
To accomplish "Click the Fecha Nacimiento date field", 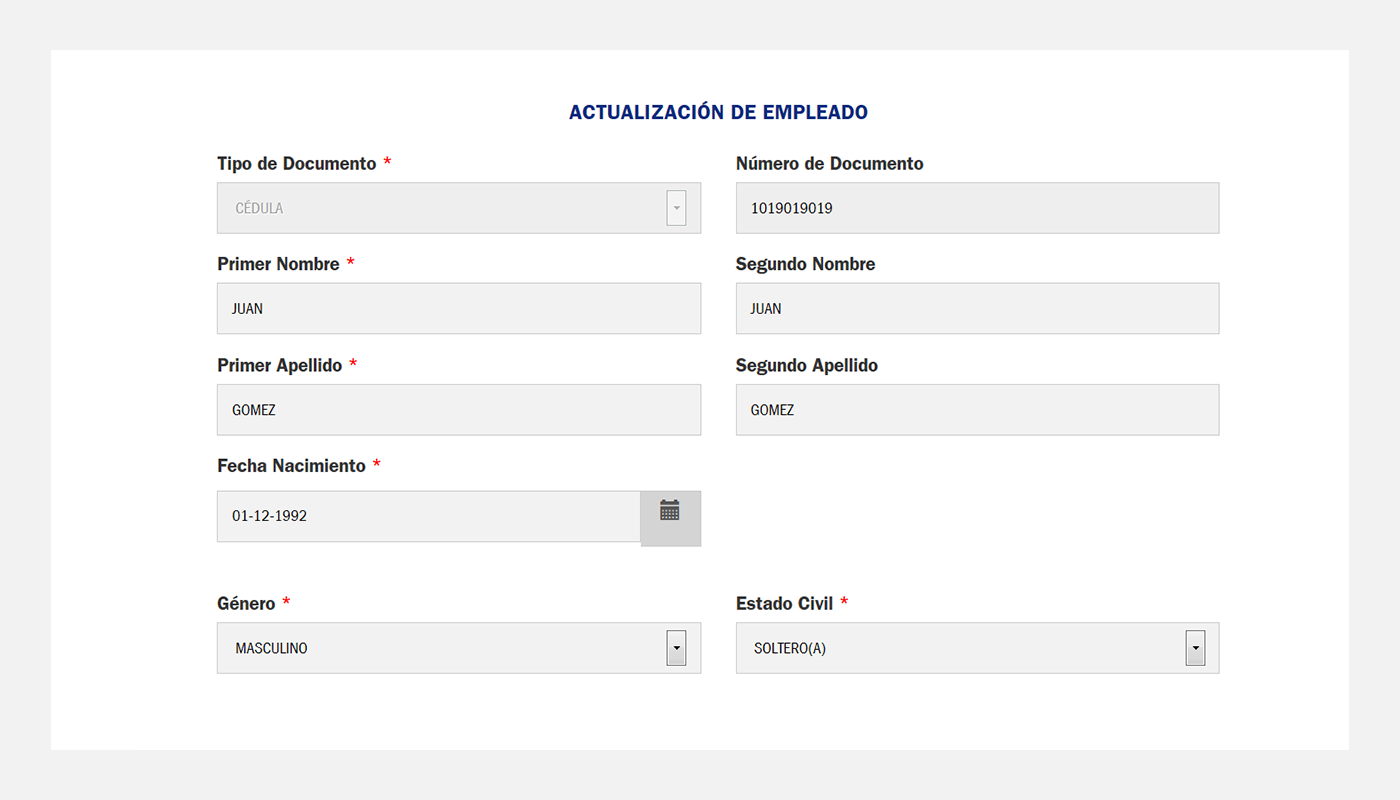I will 428,516.
